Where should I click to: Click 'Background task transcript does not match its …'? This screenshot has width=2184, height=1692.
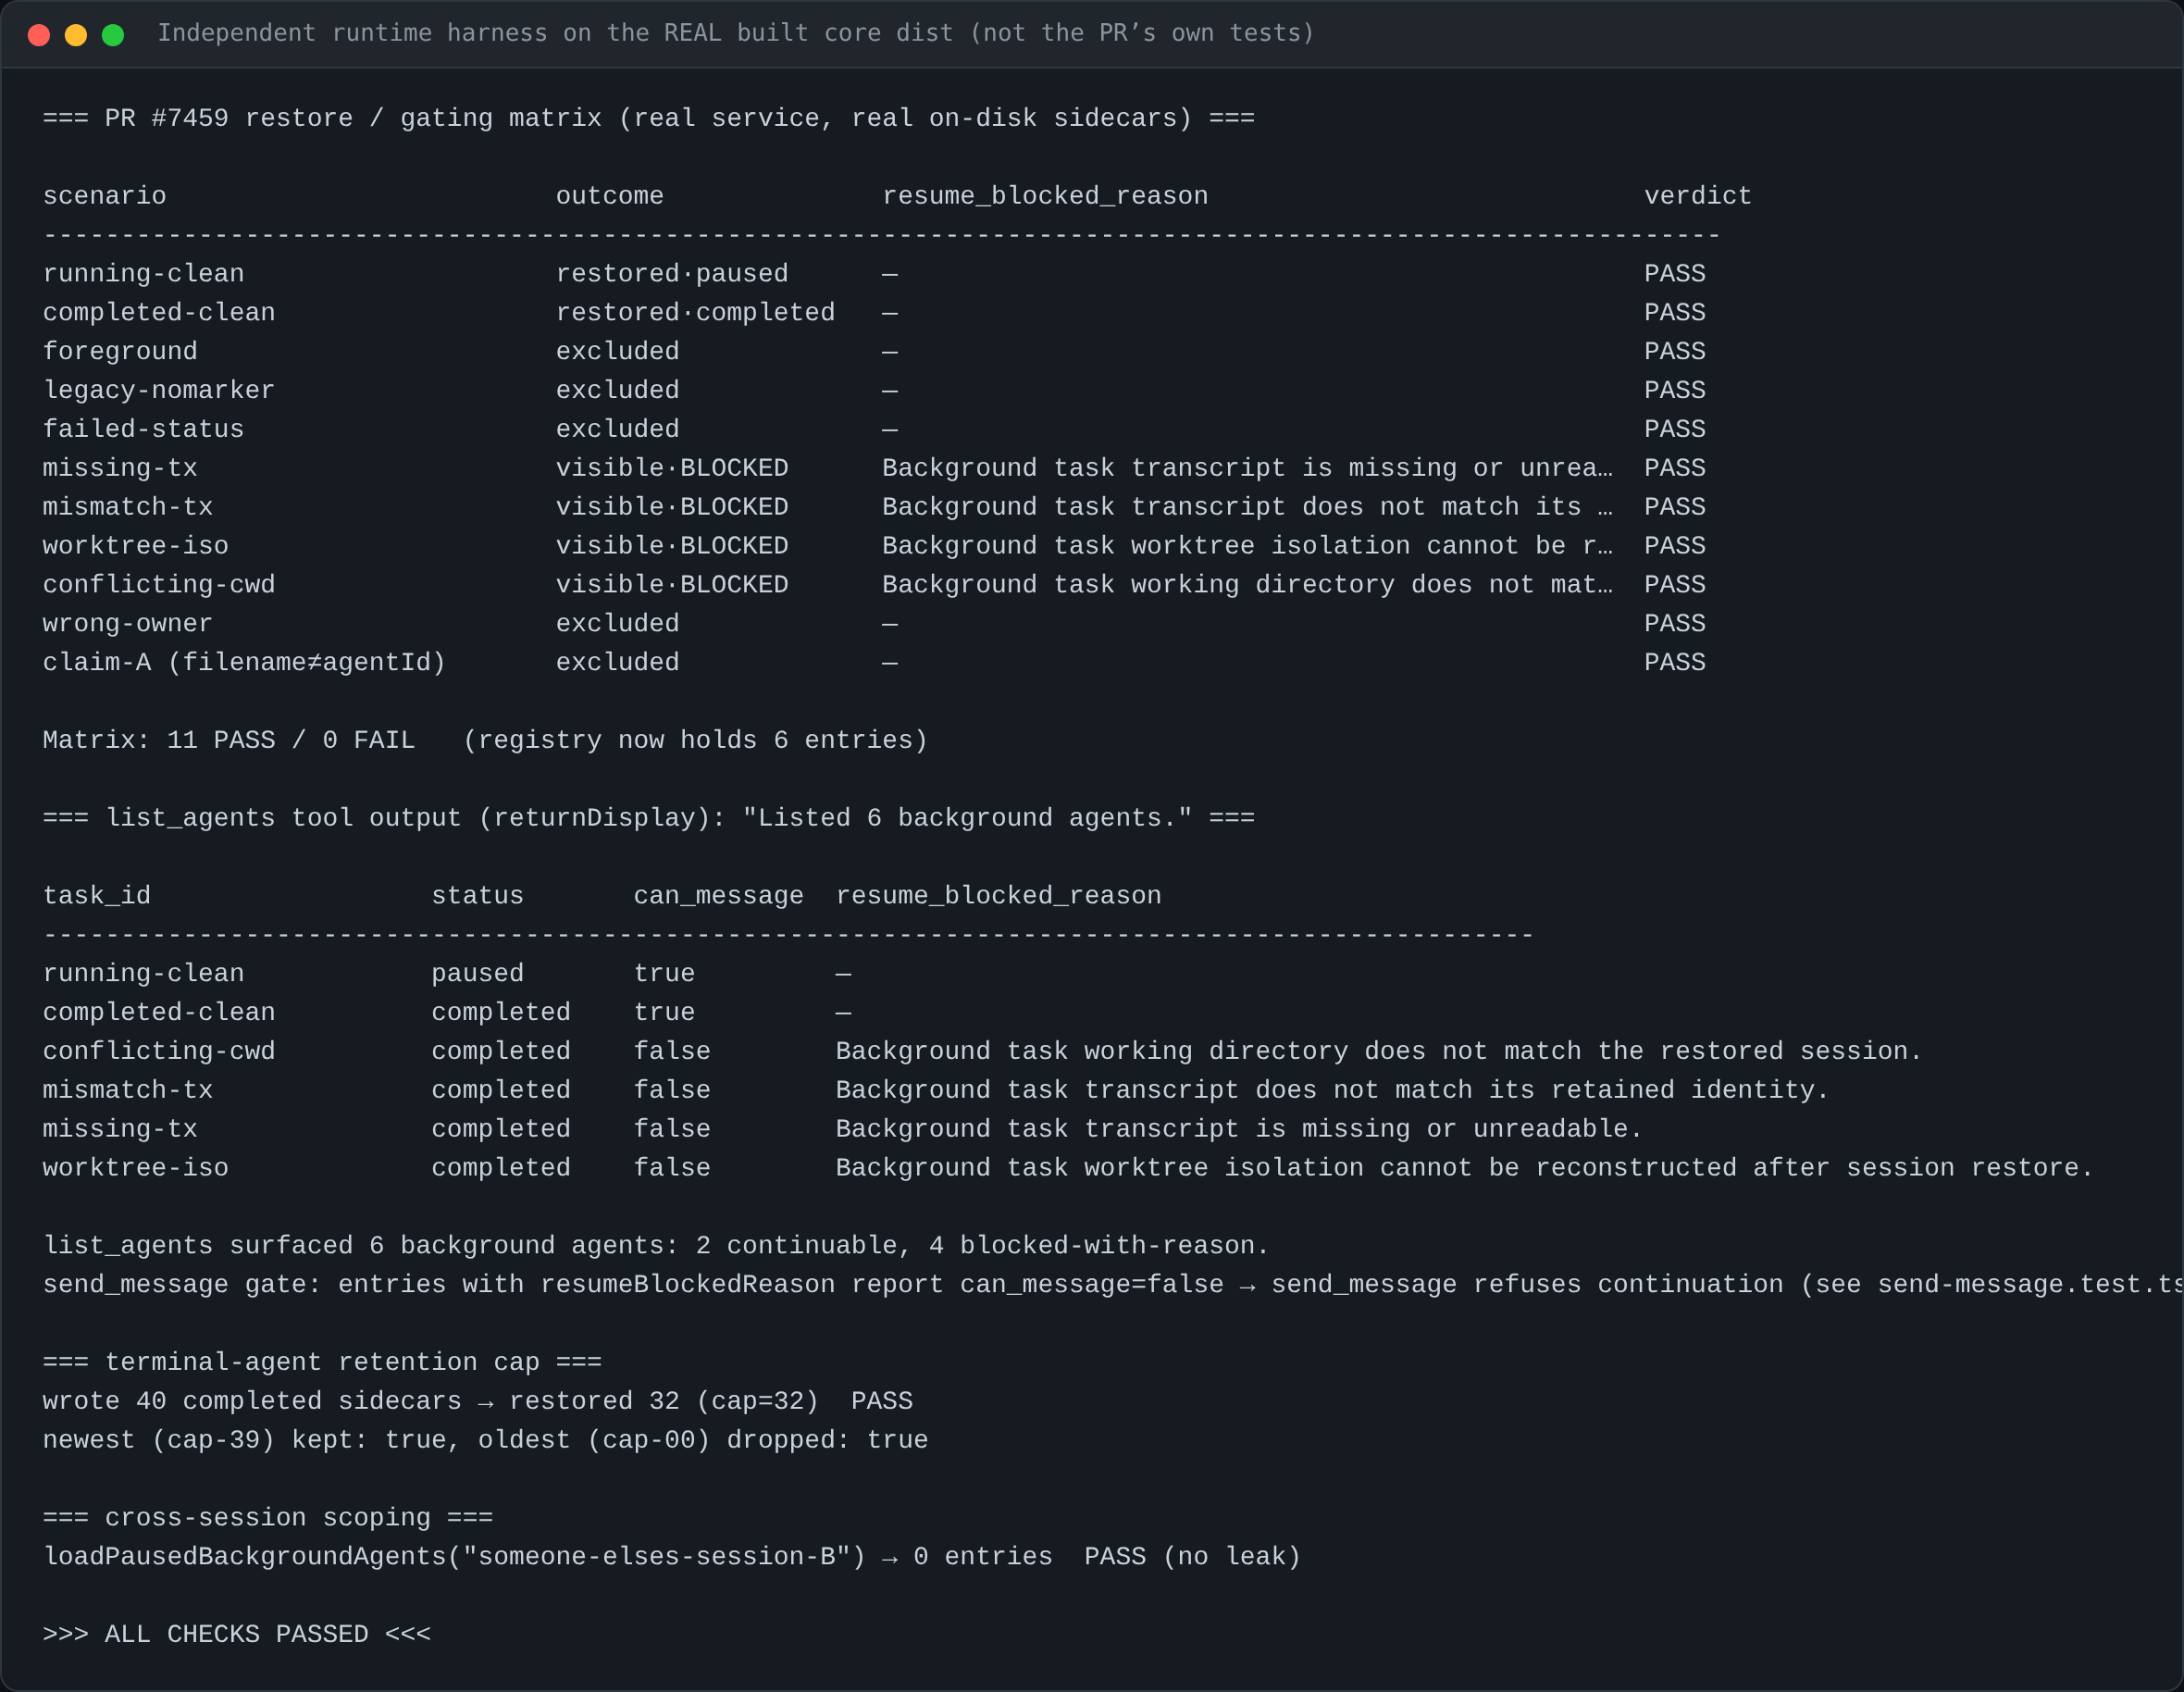click(1247, 507)
